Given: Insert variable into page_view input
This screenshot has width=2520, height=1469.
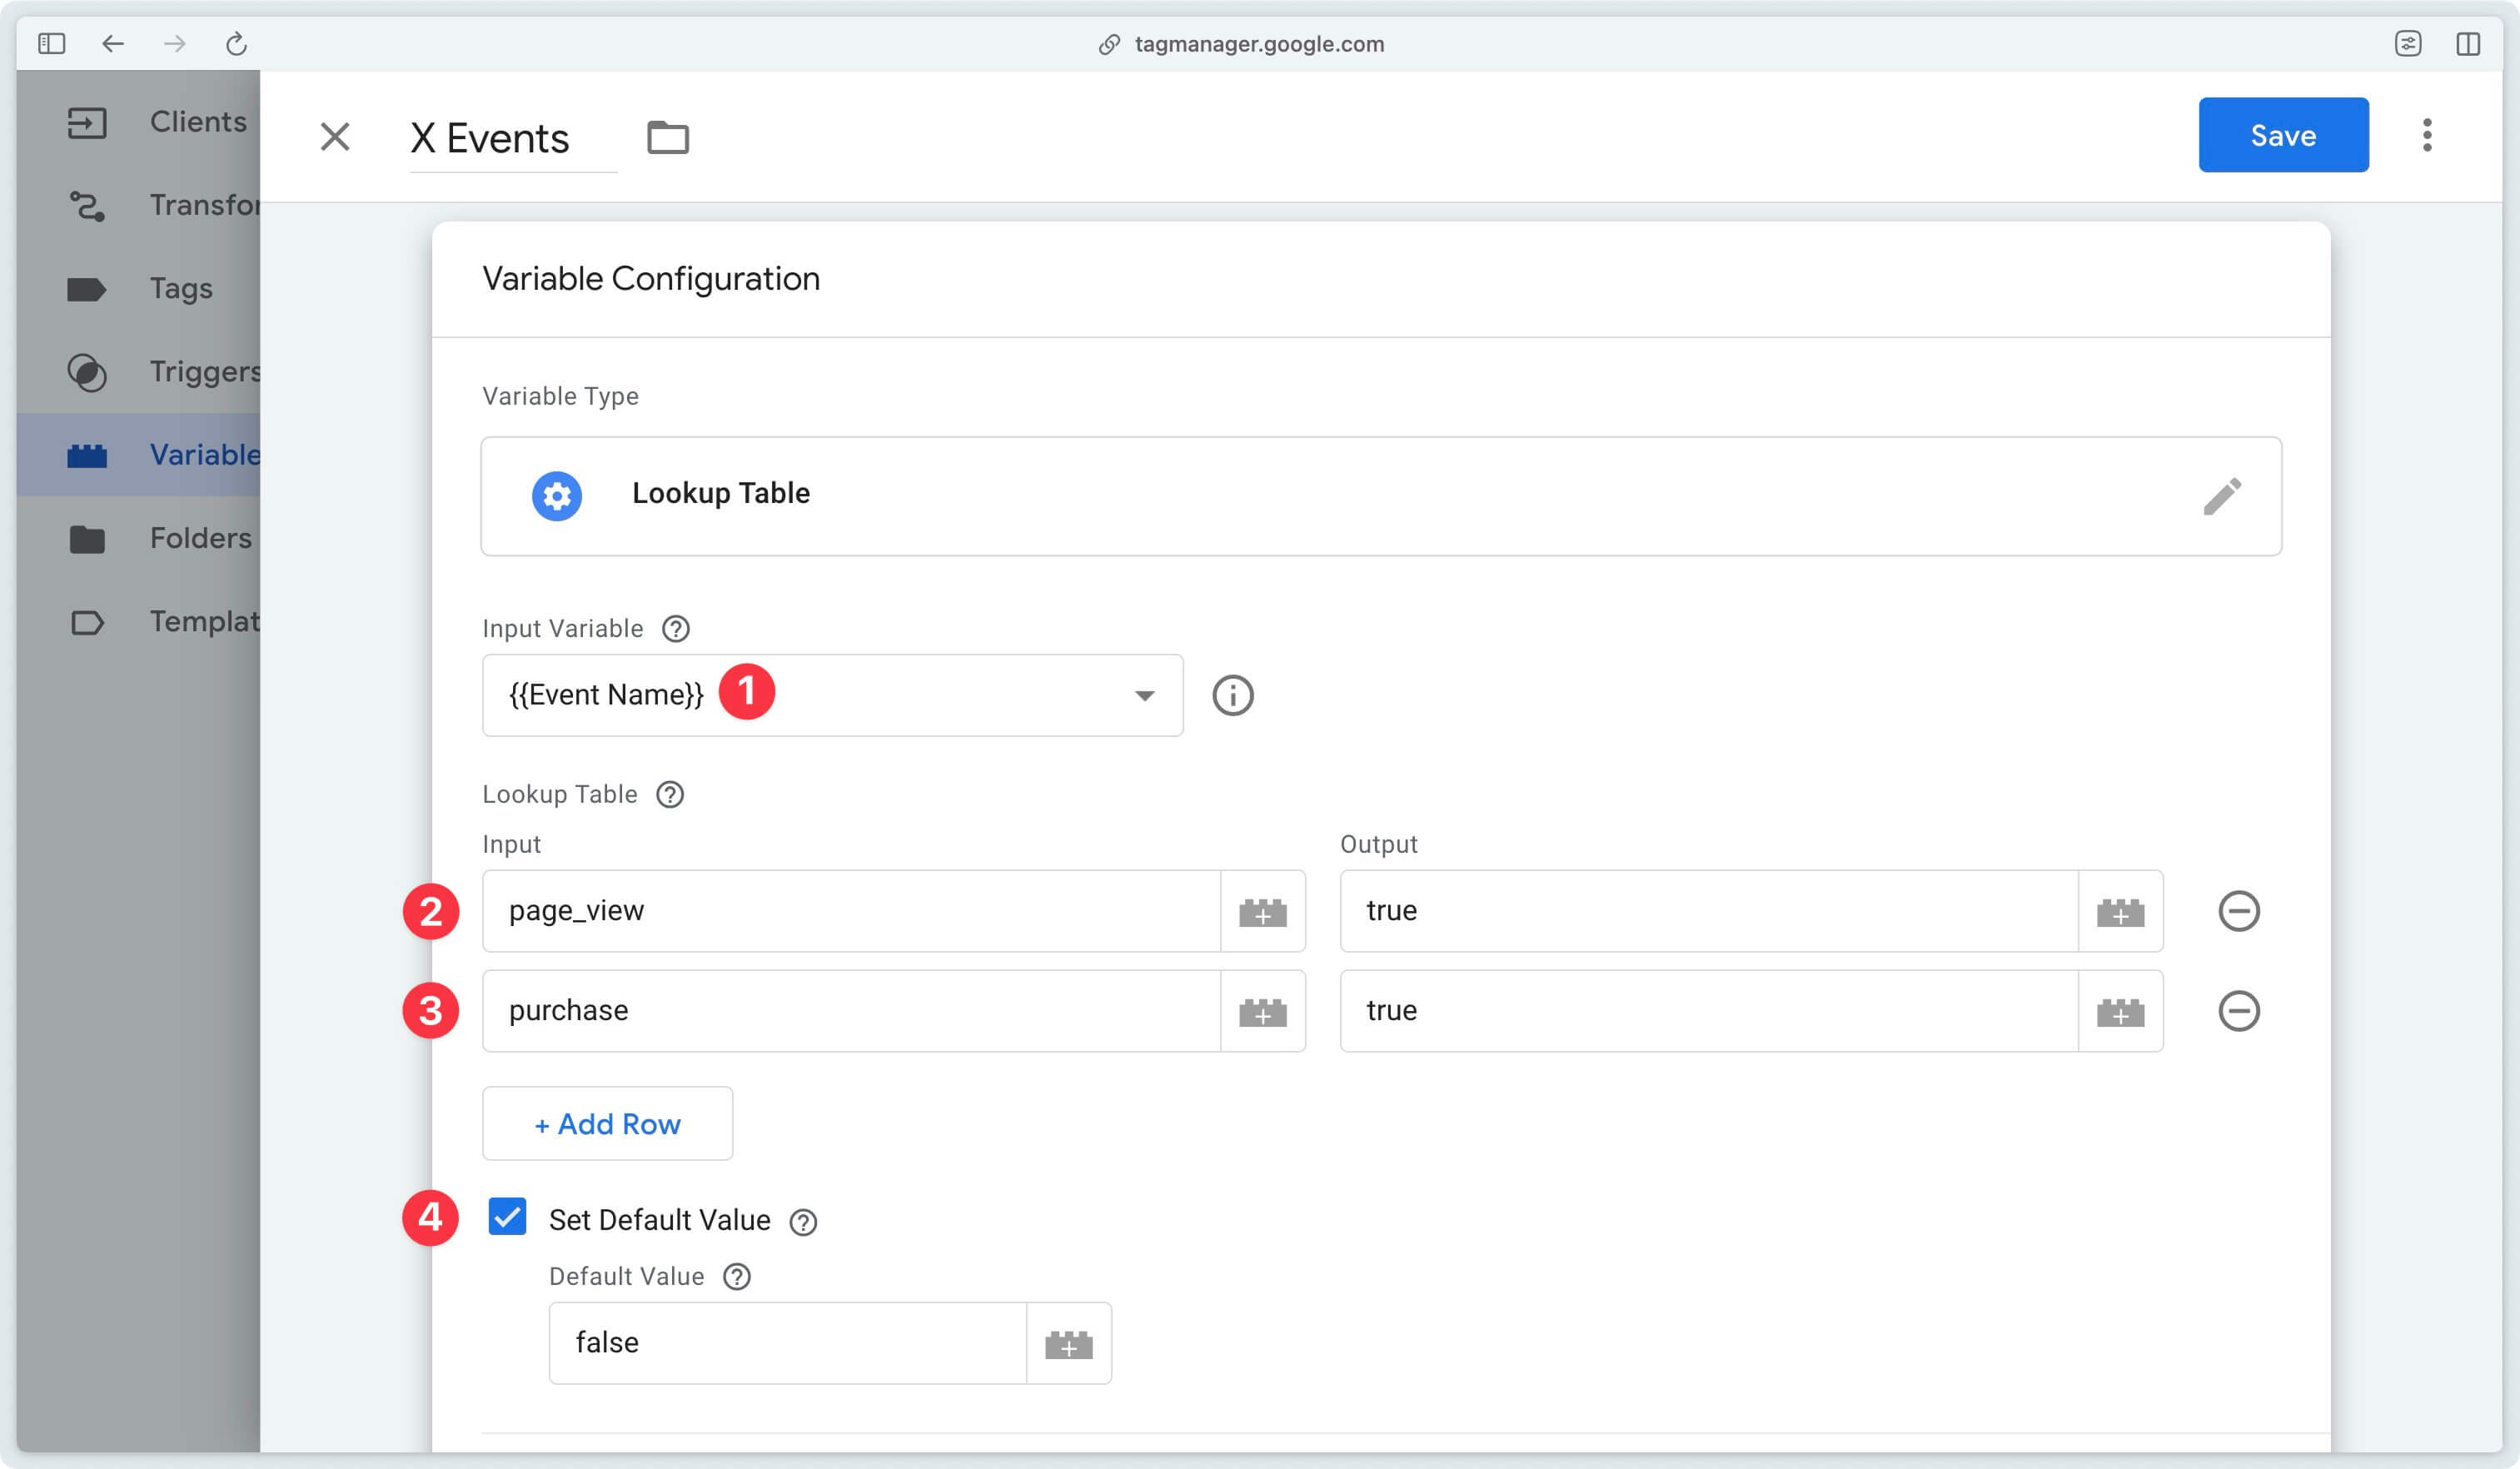Looking at the screenshot, I should pos(1263,912).
